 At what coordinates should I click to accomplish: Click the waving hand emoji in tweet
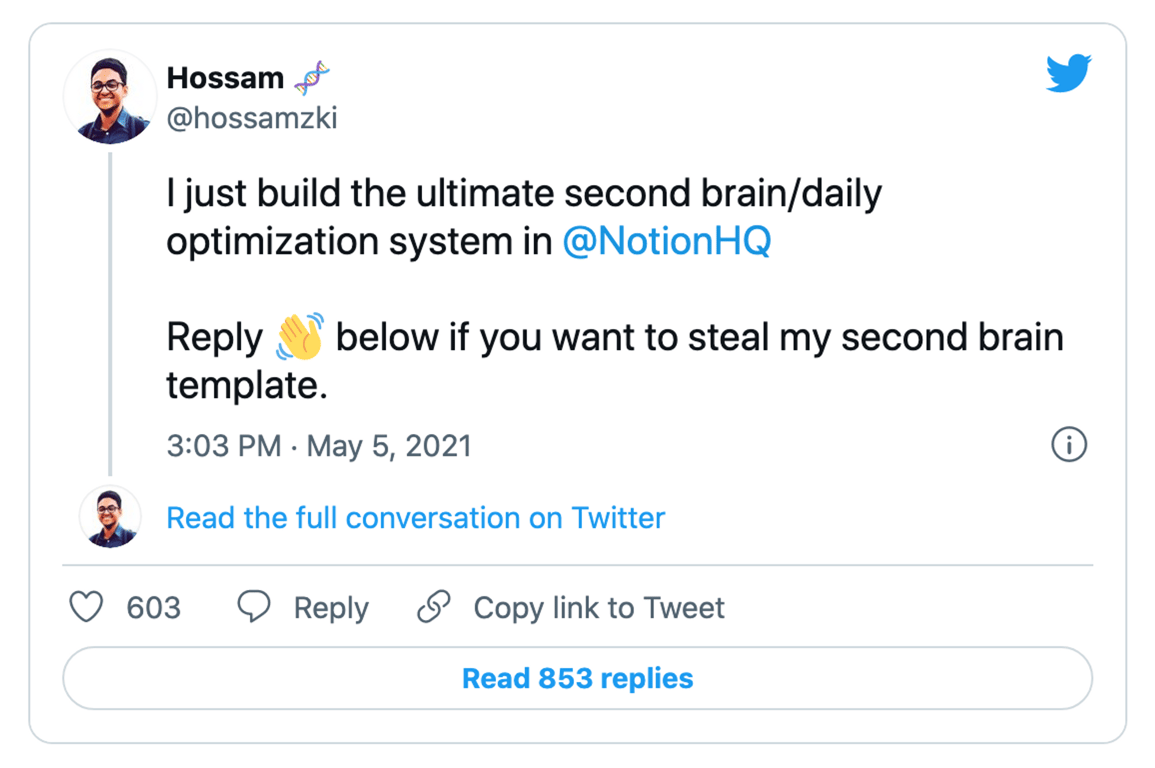pyautogui.click(x=299, y=338)
